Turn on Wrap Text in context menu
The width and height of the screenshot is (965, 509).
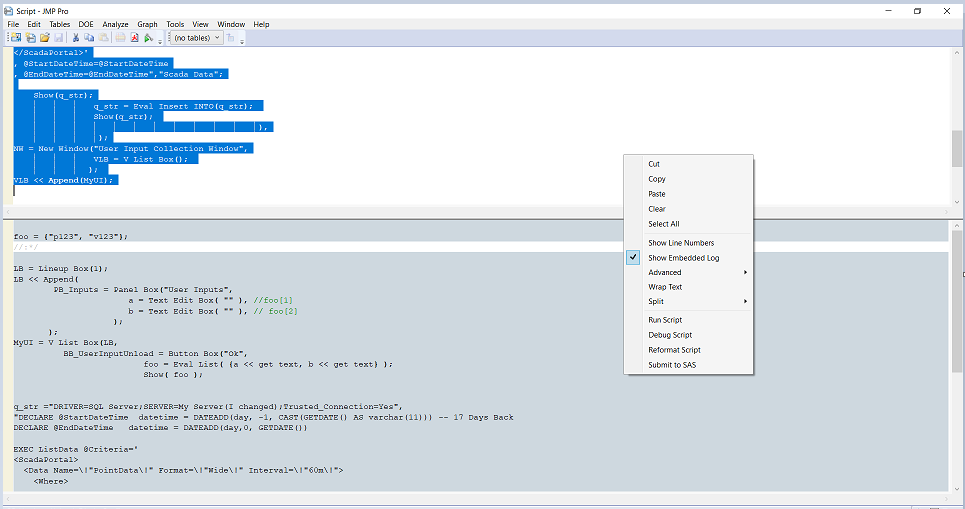[x=665, y=287]
